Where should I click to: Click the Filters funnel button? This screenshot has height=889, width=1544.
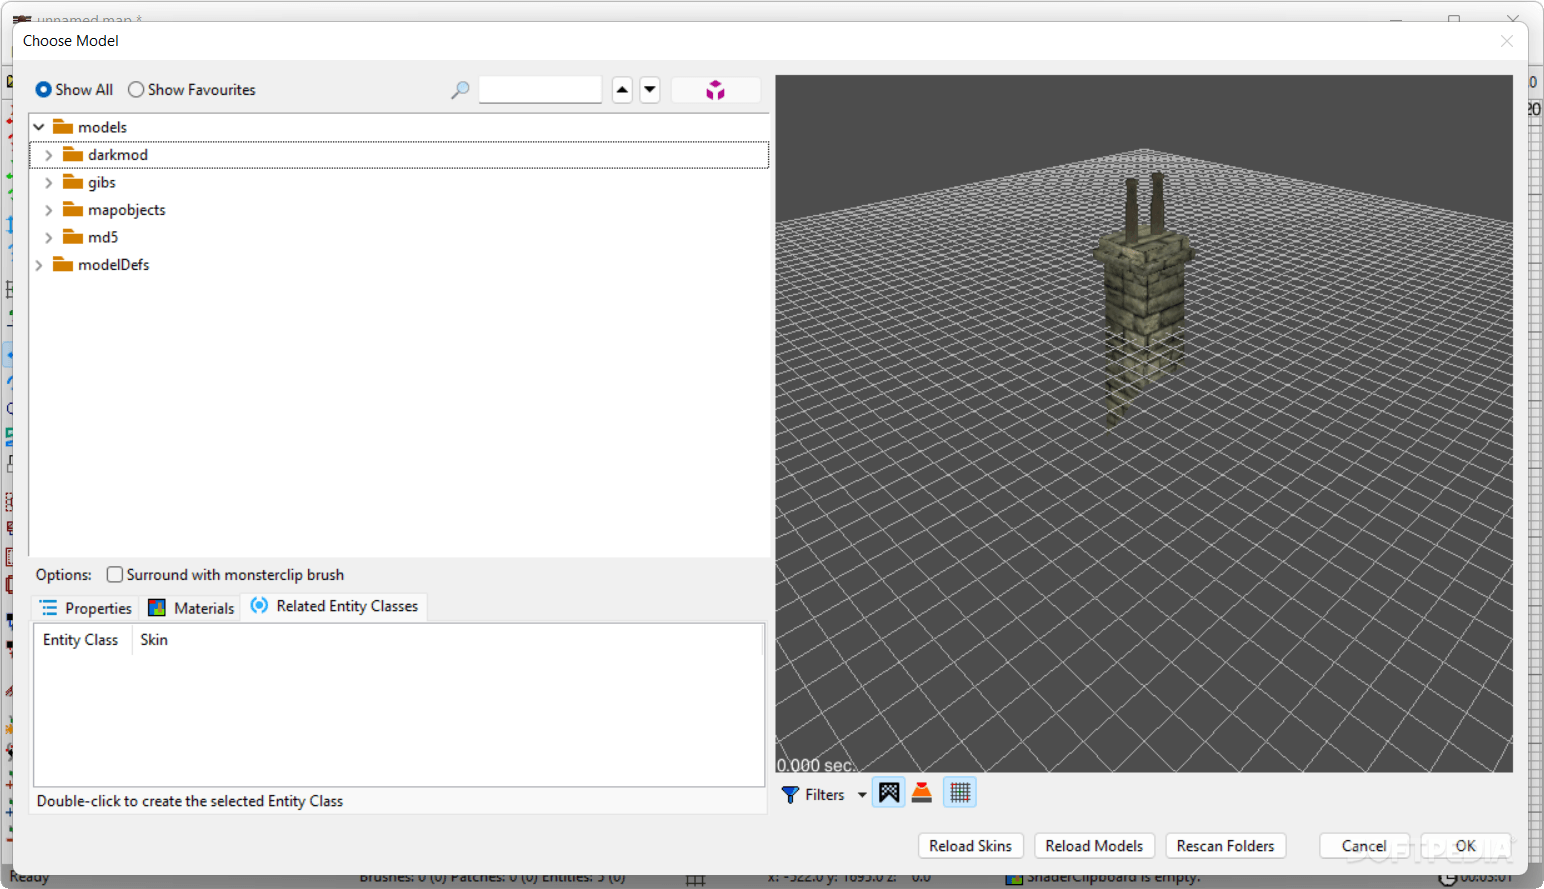813,794
